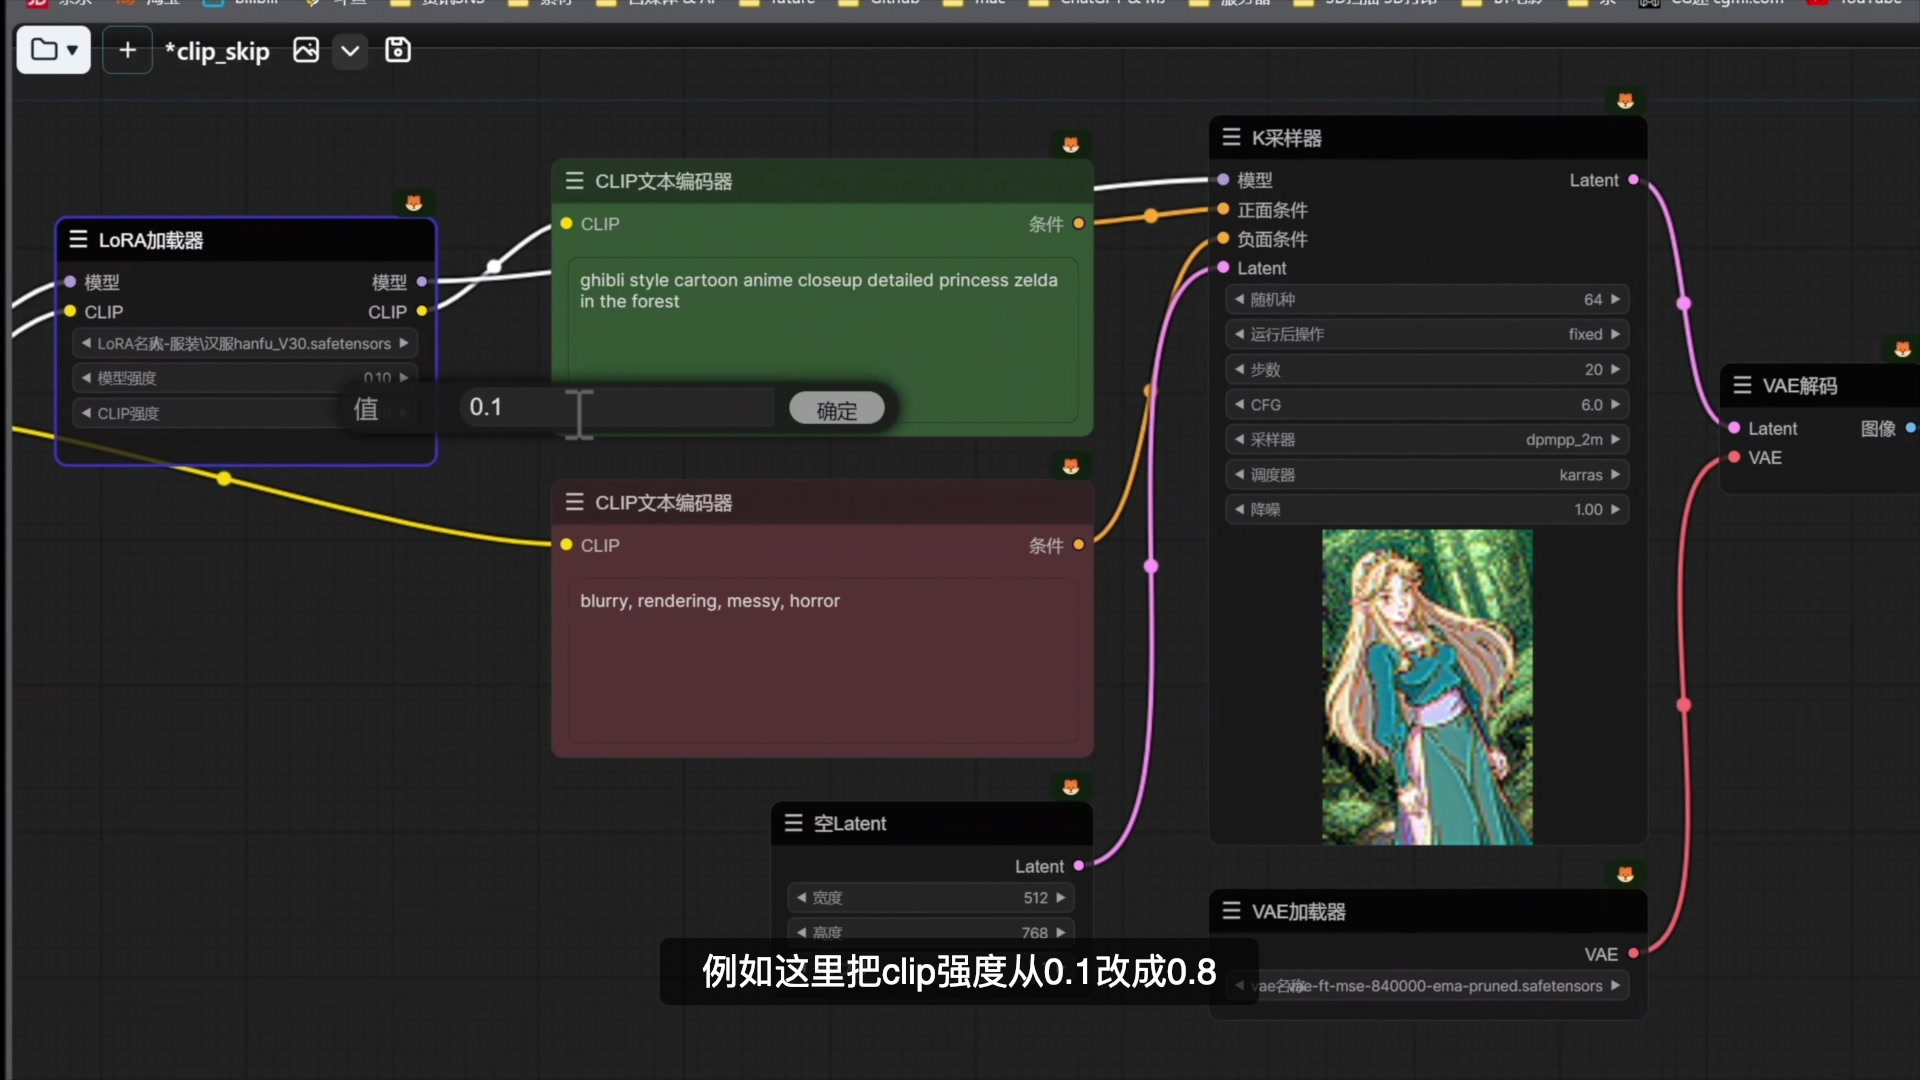Click the clip_skip workflow title
Image resolution: width=1920 pixels, height=1080 pixels.
click(217, 51)
